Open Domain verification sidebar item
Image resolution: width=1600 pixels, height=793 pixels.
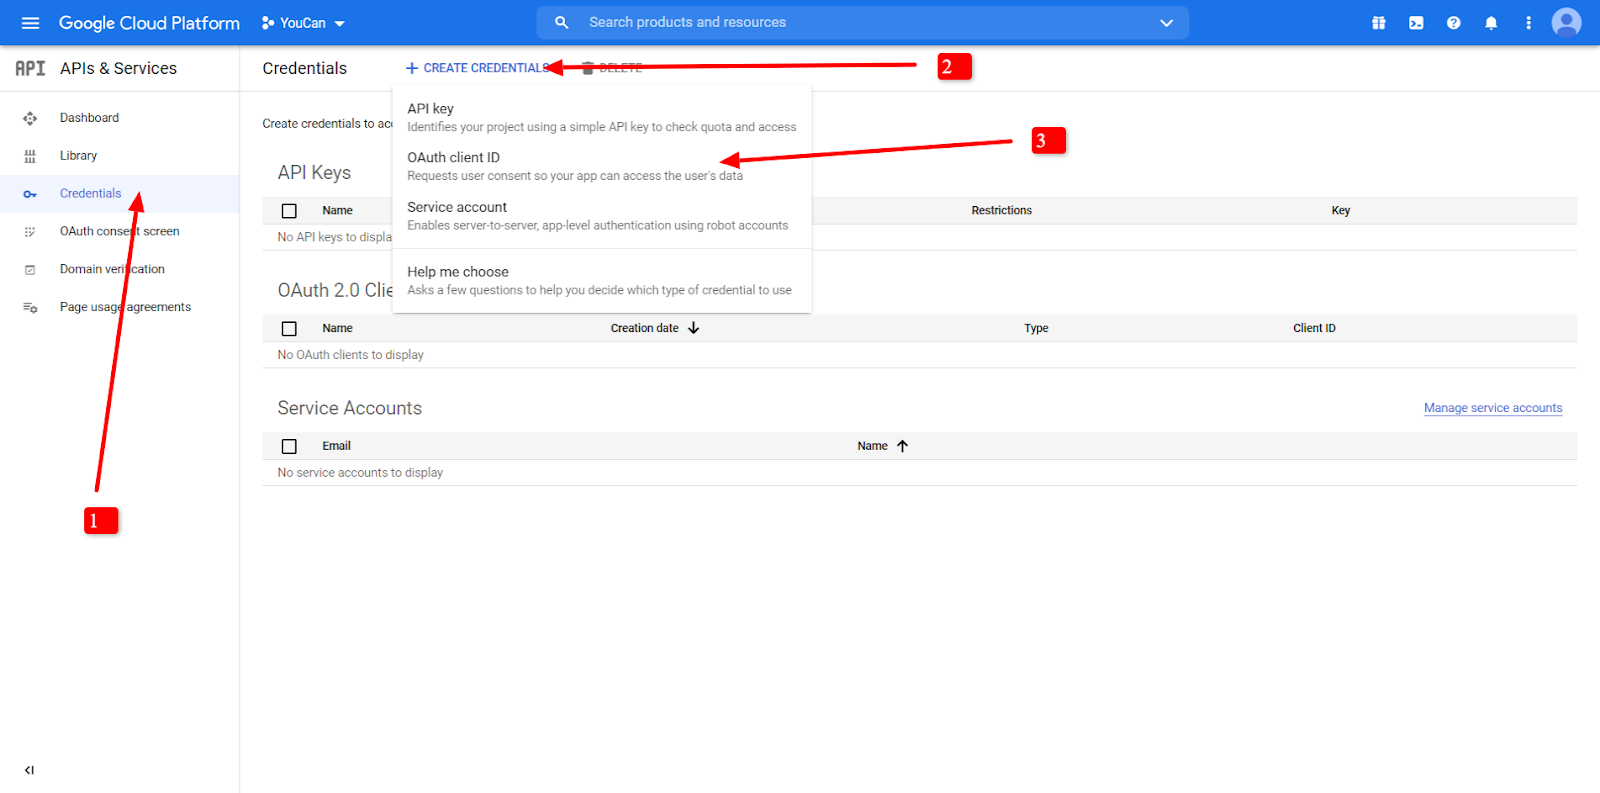click(x=119, y=270)
